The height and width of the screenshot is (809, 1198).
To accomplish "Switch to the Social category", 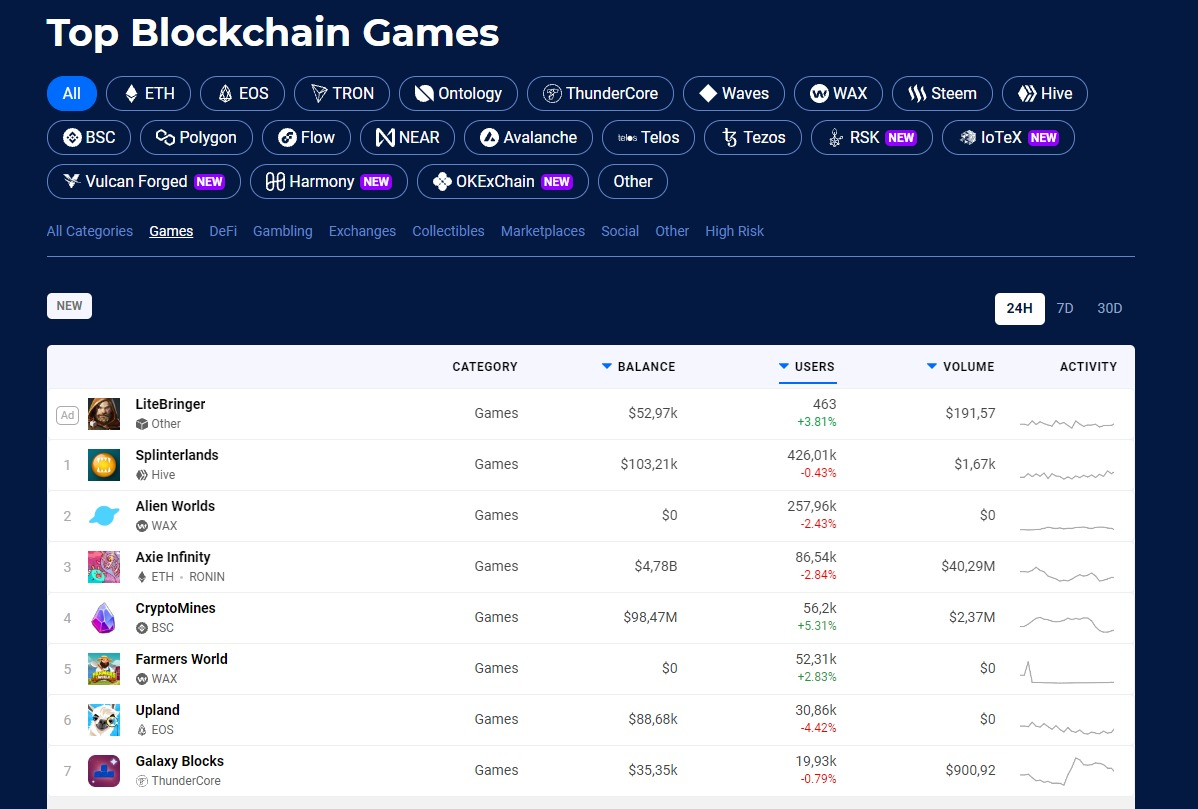I will pos(620,231).
